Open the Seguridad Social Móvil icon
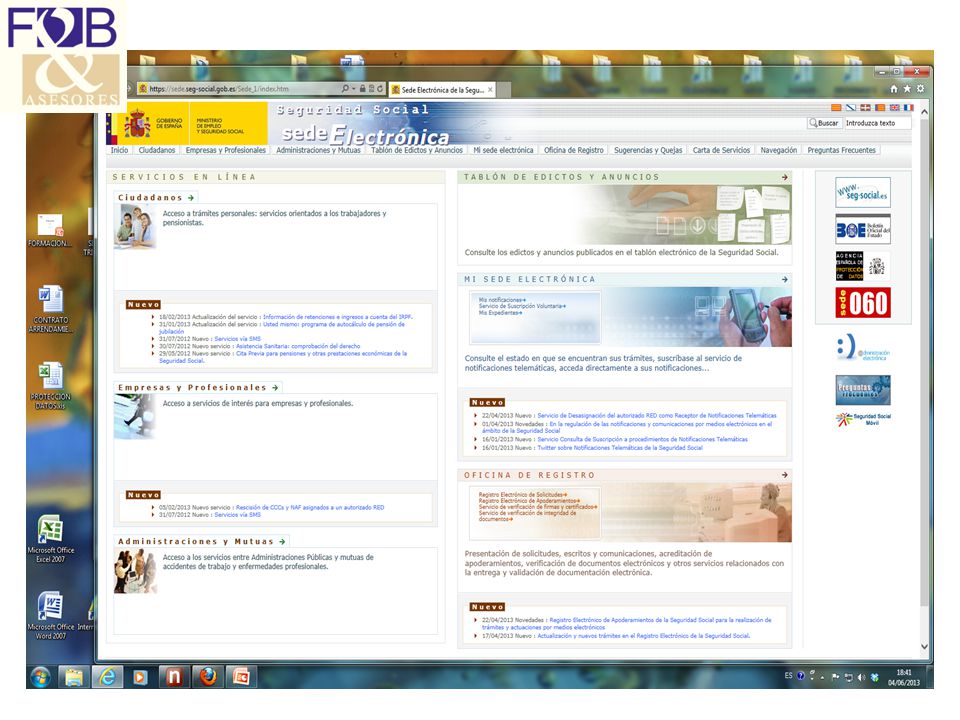 pos(863,419)
